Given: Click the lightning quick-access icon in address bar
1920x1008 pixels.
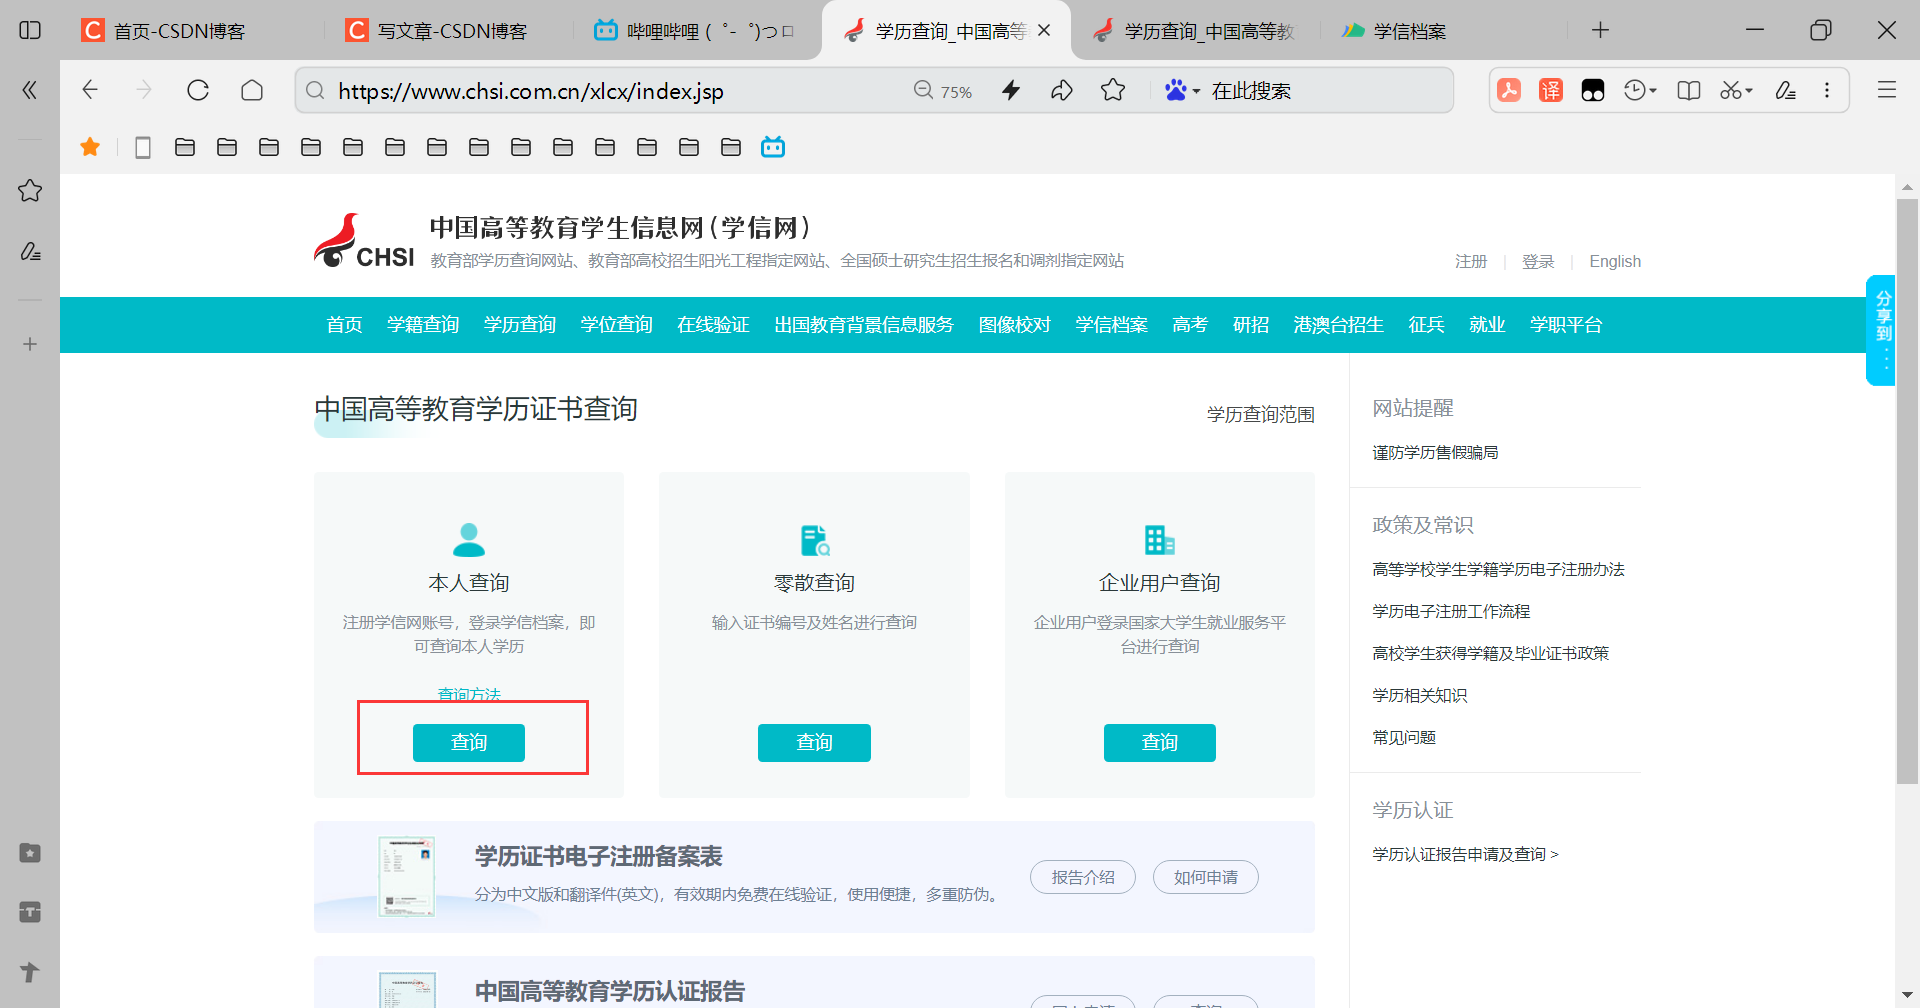Looking at the screenshot, I should click(x=1011, y=90).
